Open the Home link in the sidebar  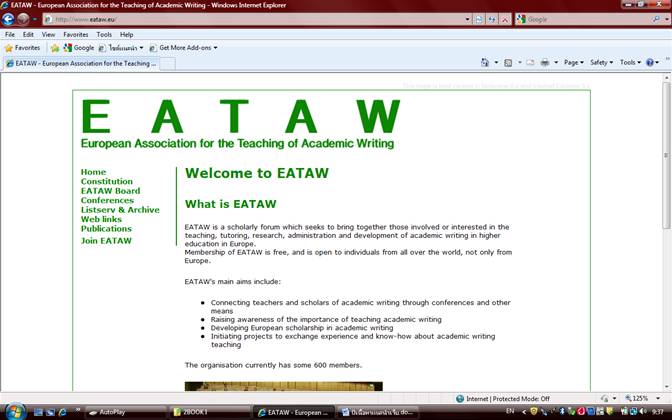pos(93,172)
